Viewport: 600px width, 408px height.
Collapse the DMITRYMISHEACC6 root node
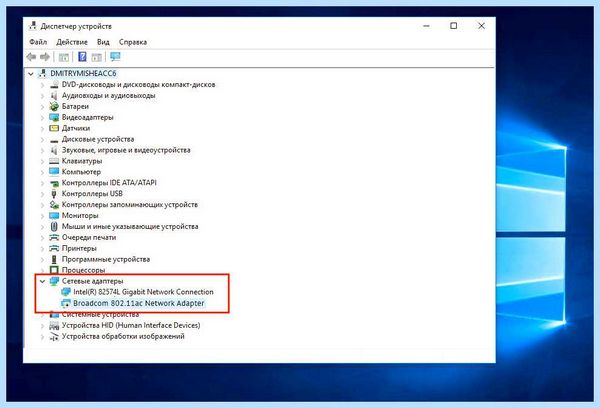pos(31,73)
